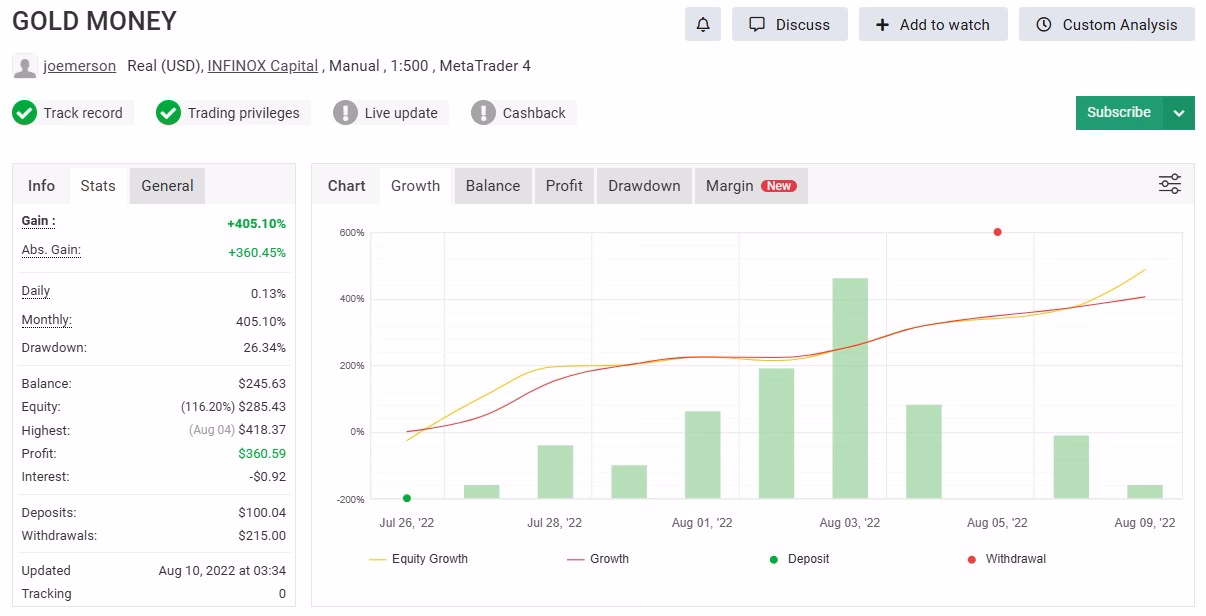The height and width of the screenshot is (616, 1206).
Task: Click the joemerson user avatar icon
Action: point(25,67)
